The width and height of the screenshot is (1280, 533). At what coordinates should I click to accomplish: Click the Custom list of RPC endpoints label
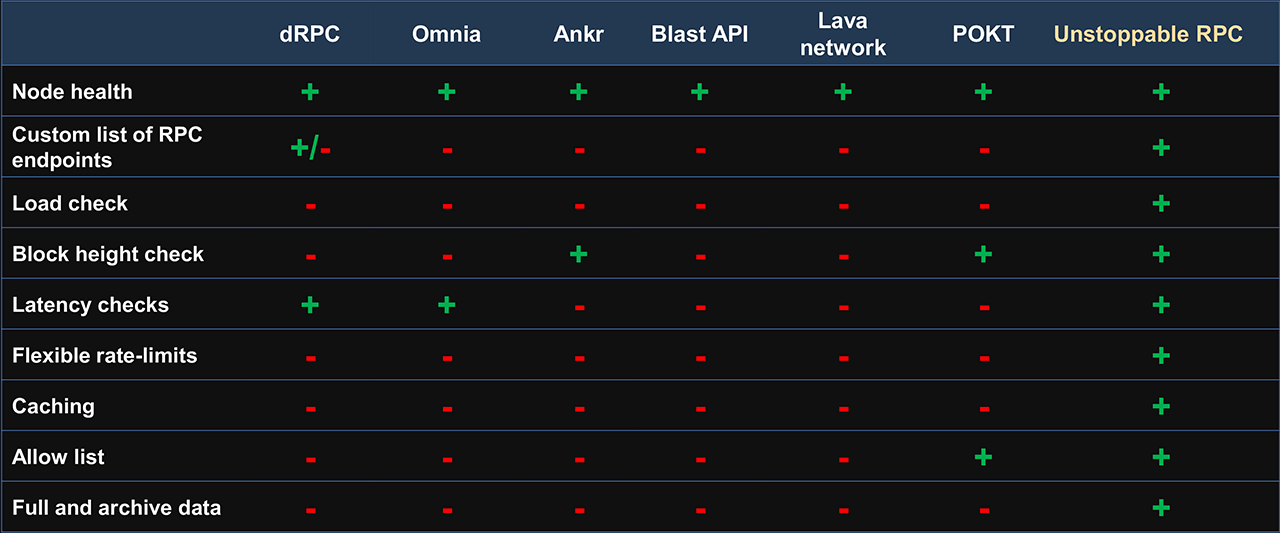pyautogui.click(x=107, y=147)
